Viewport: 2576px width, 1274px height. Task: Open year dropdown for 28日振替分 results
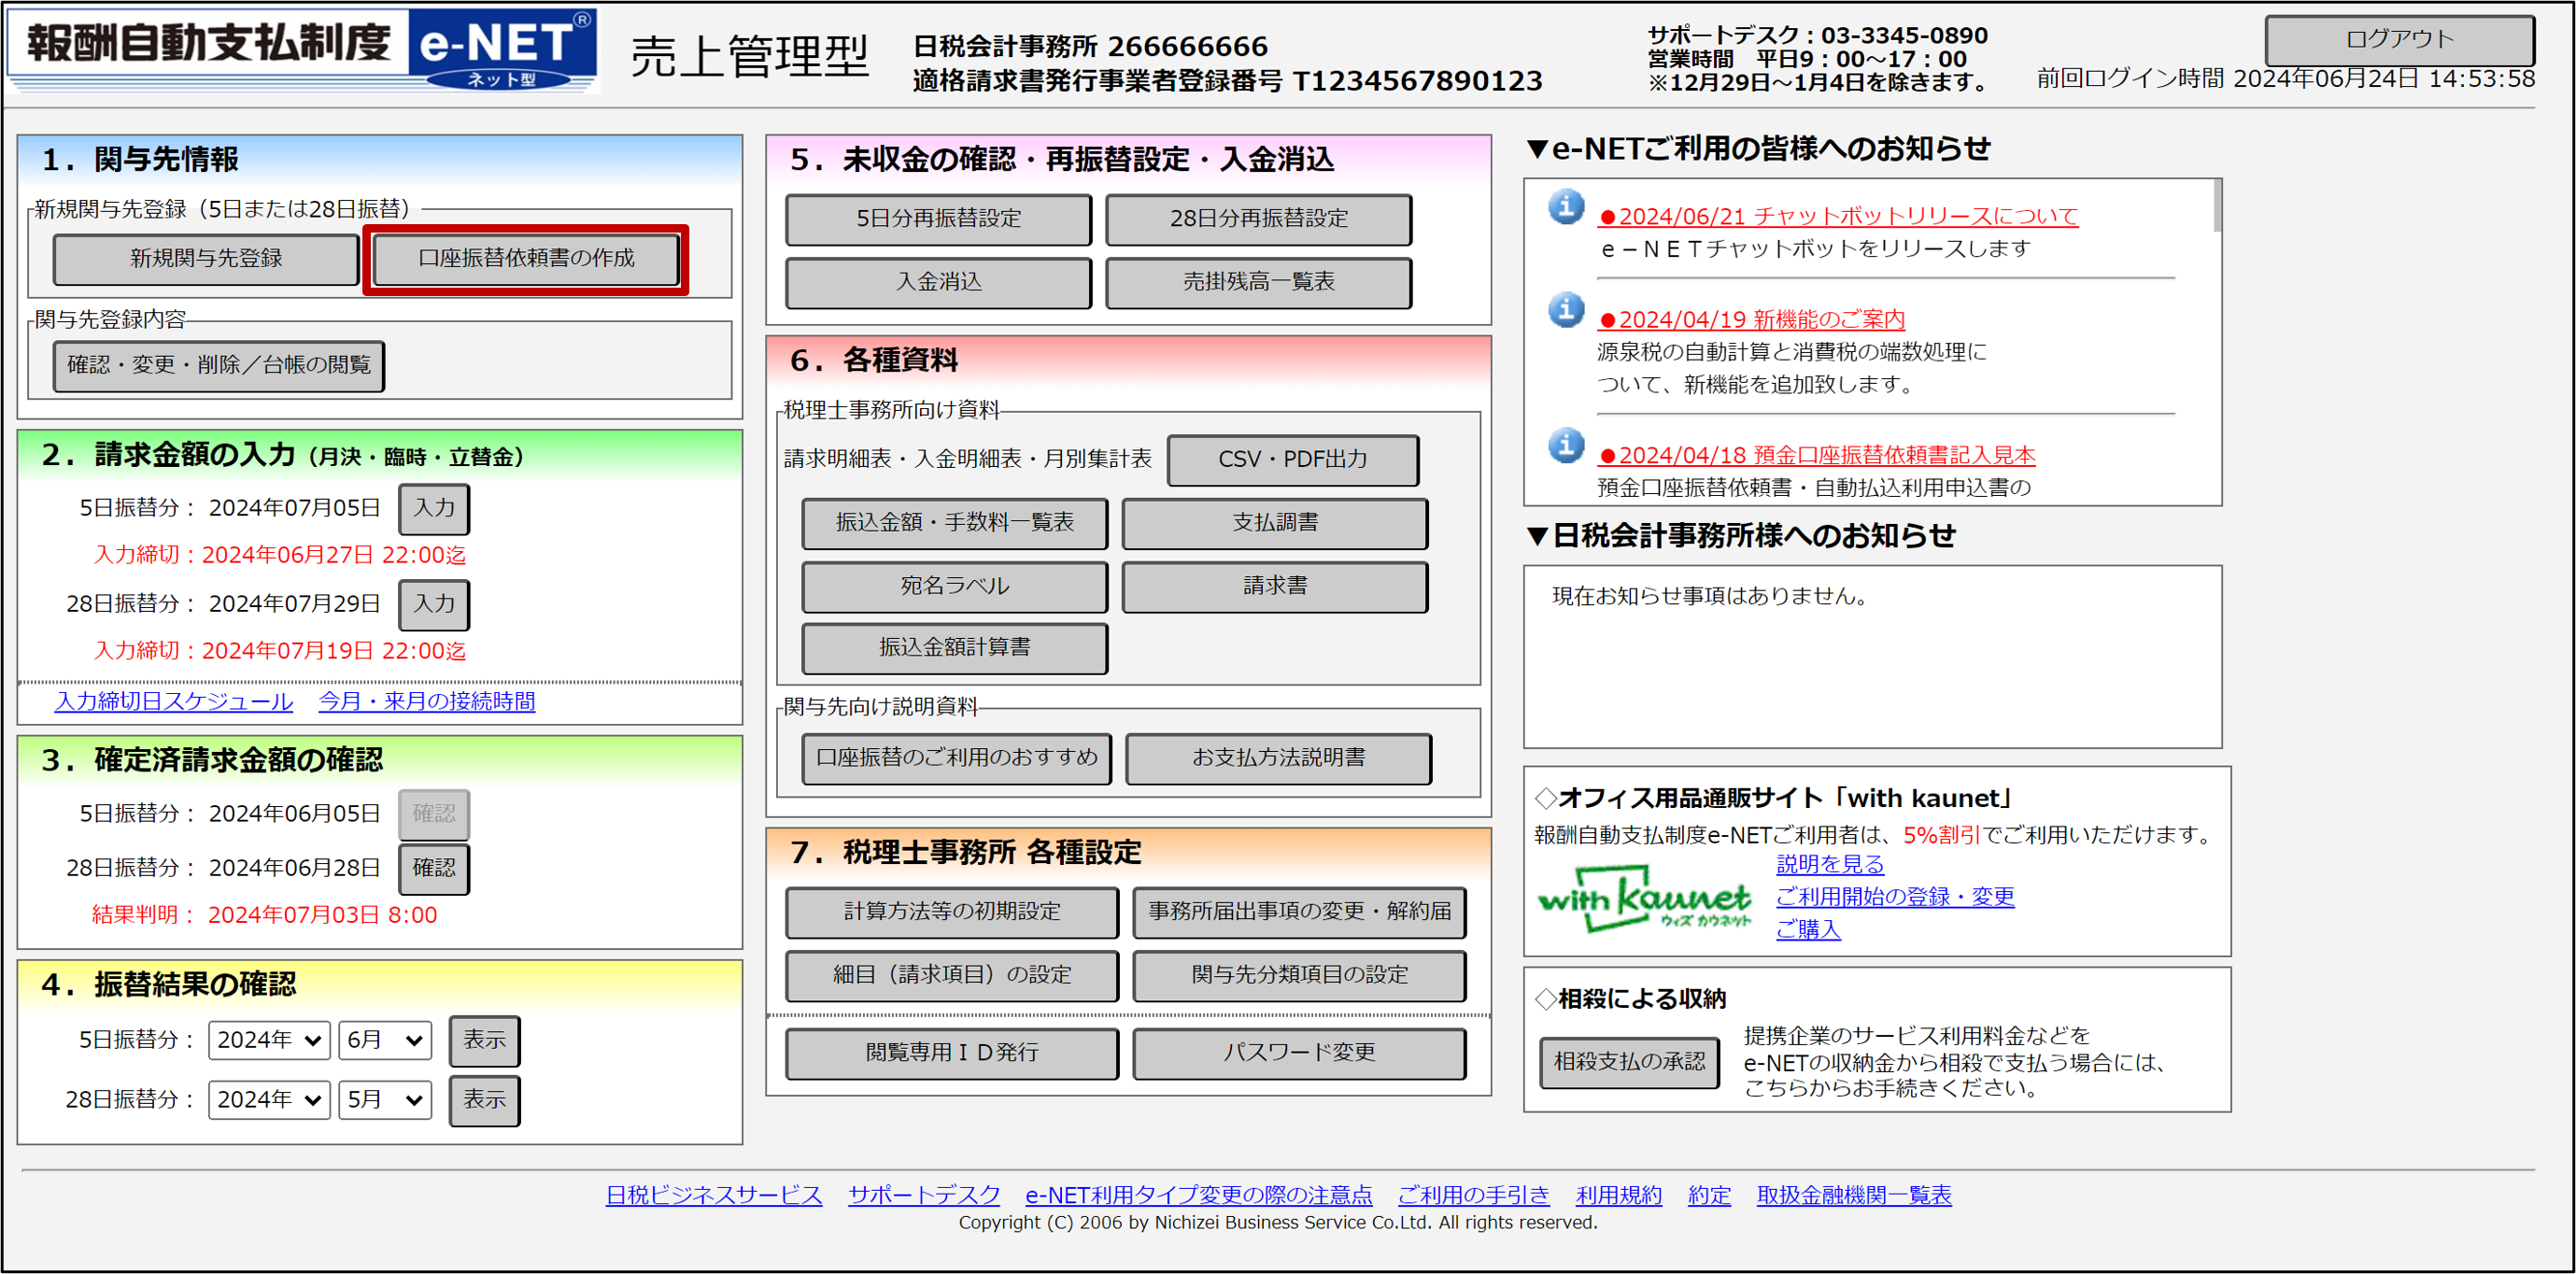point(269,1100)
